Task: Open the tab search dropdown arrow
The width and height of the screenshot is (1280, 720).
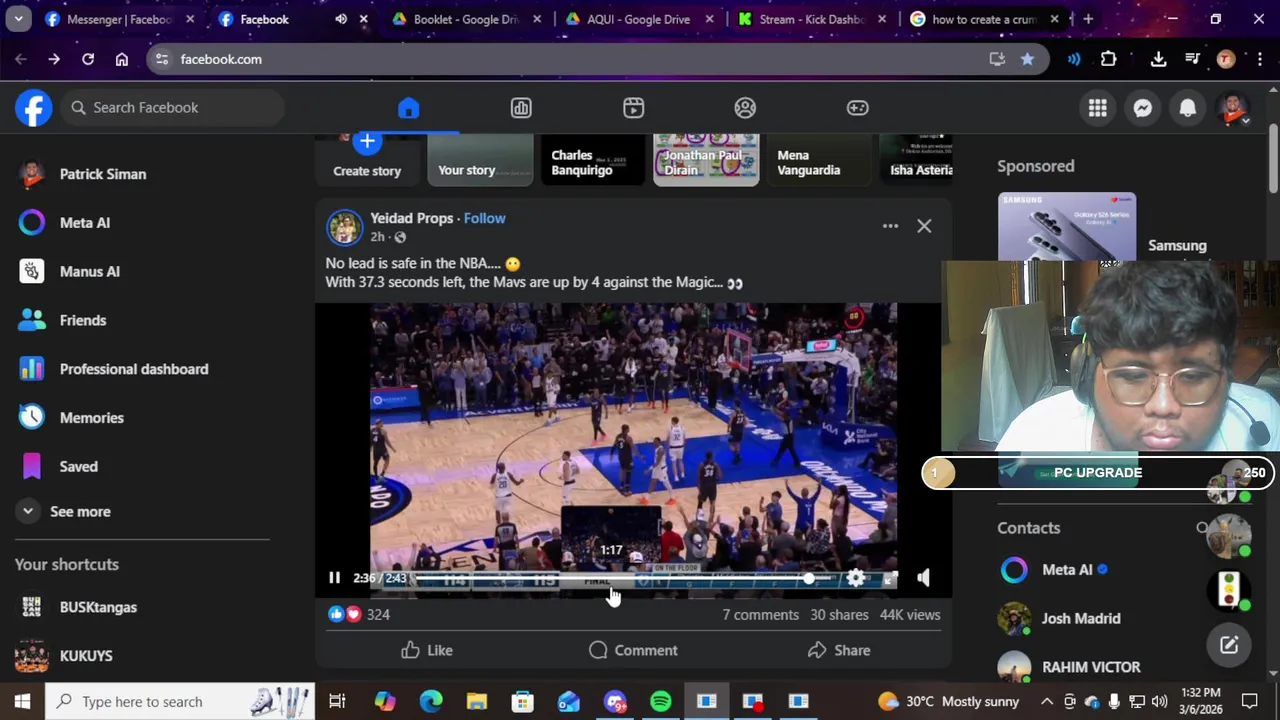Action: point(18,19)
